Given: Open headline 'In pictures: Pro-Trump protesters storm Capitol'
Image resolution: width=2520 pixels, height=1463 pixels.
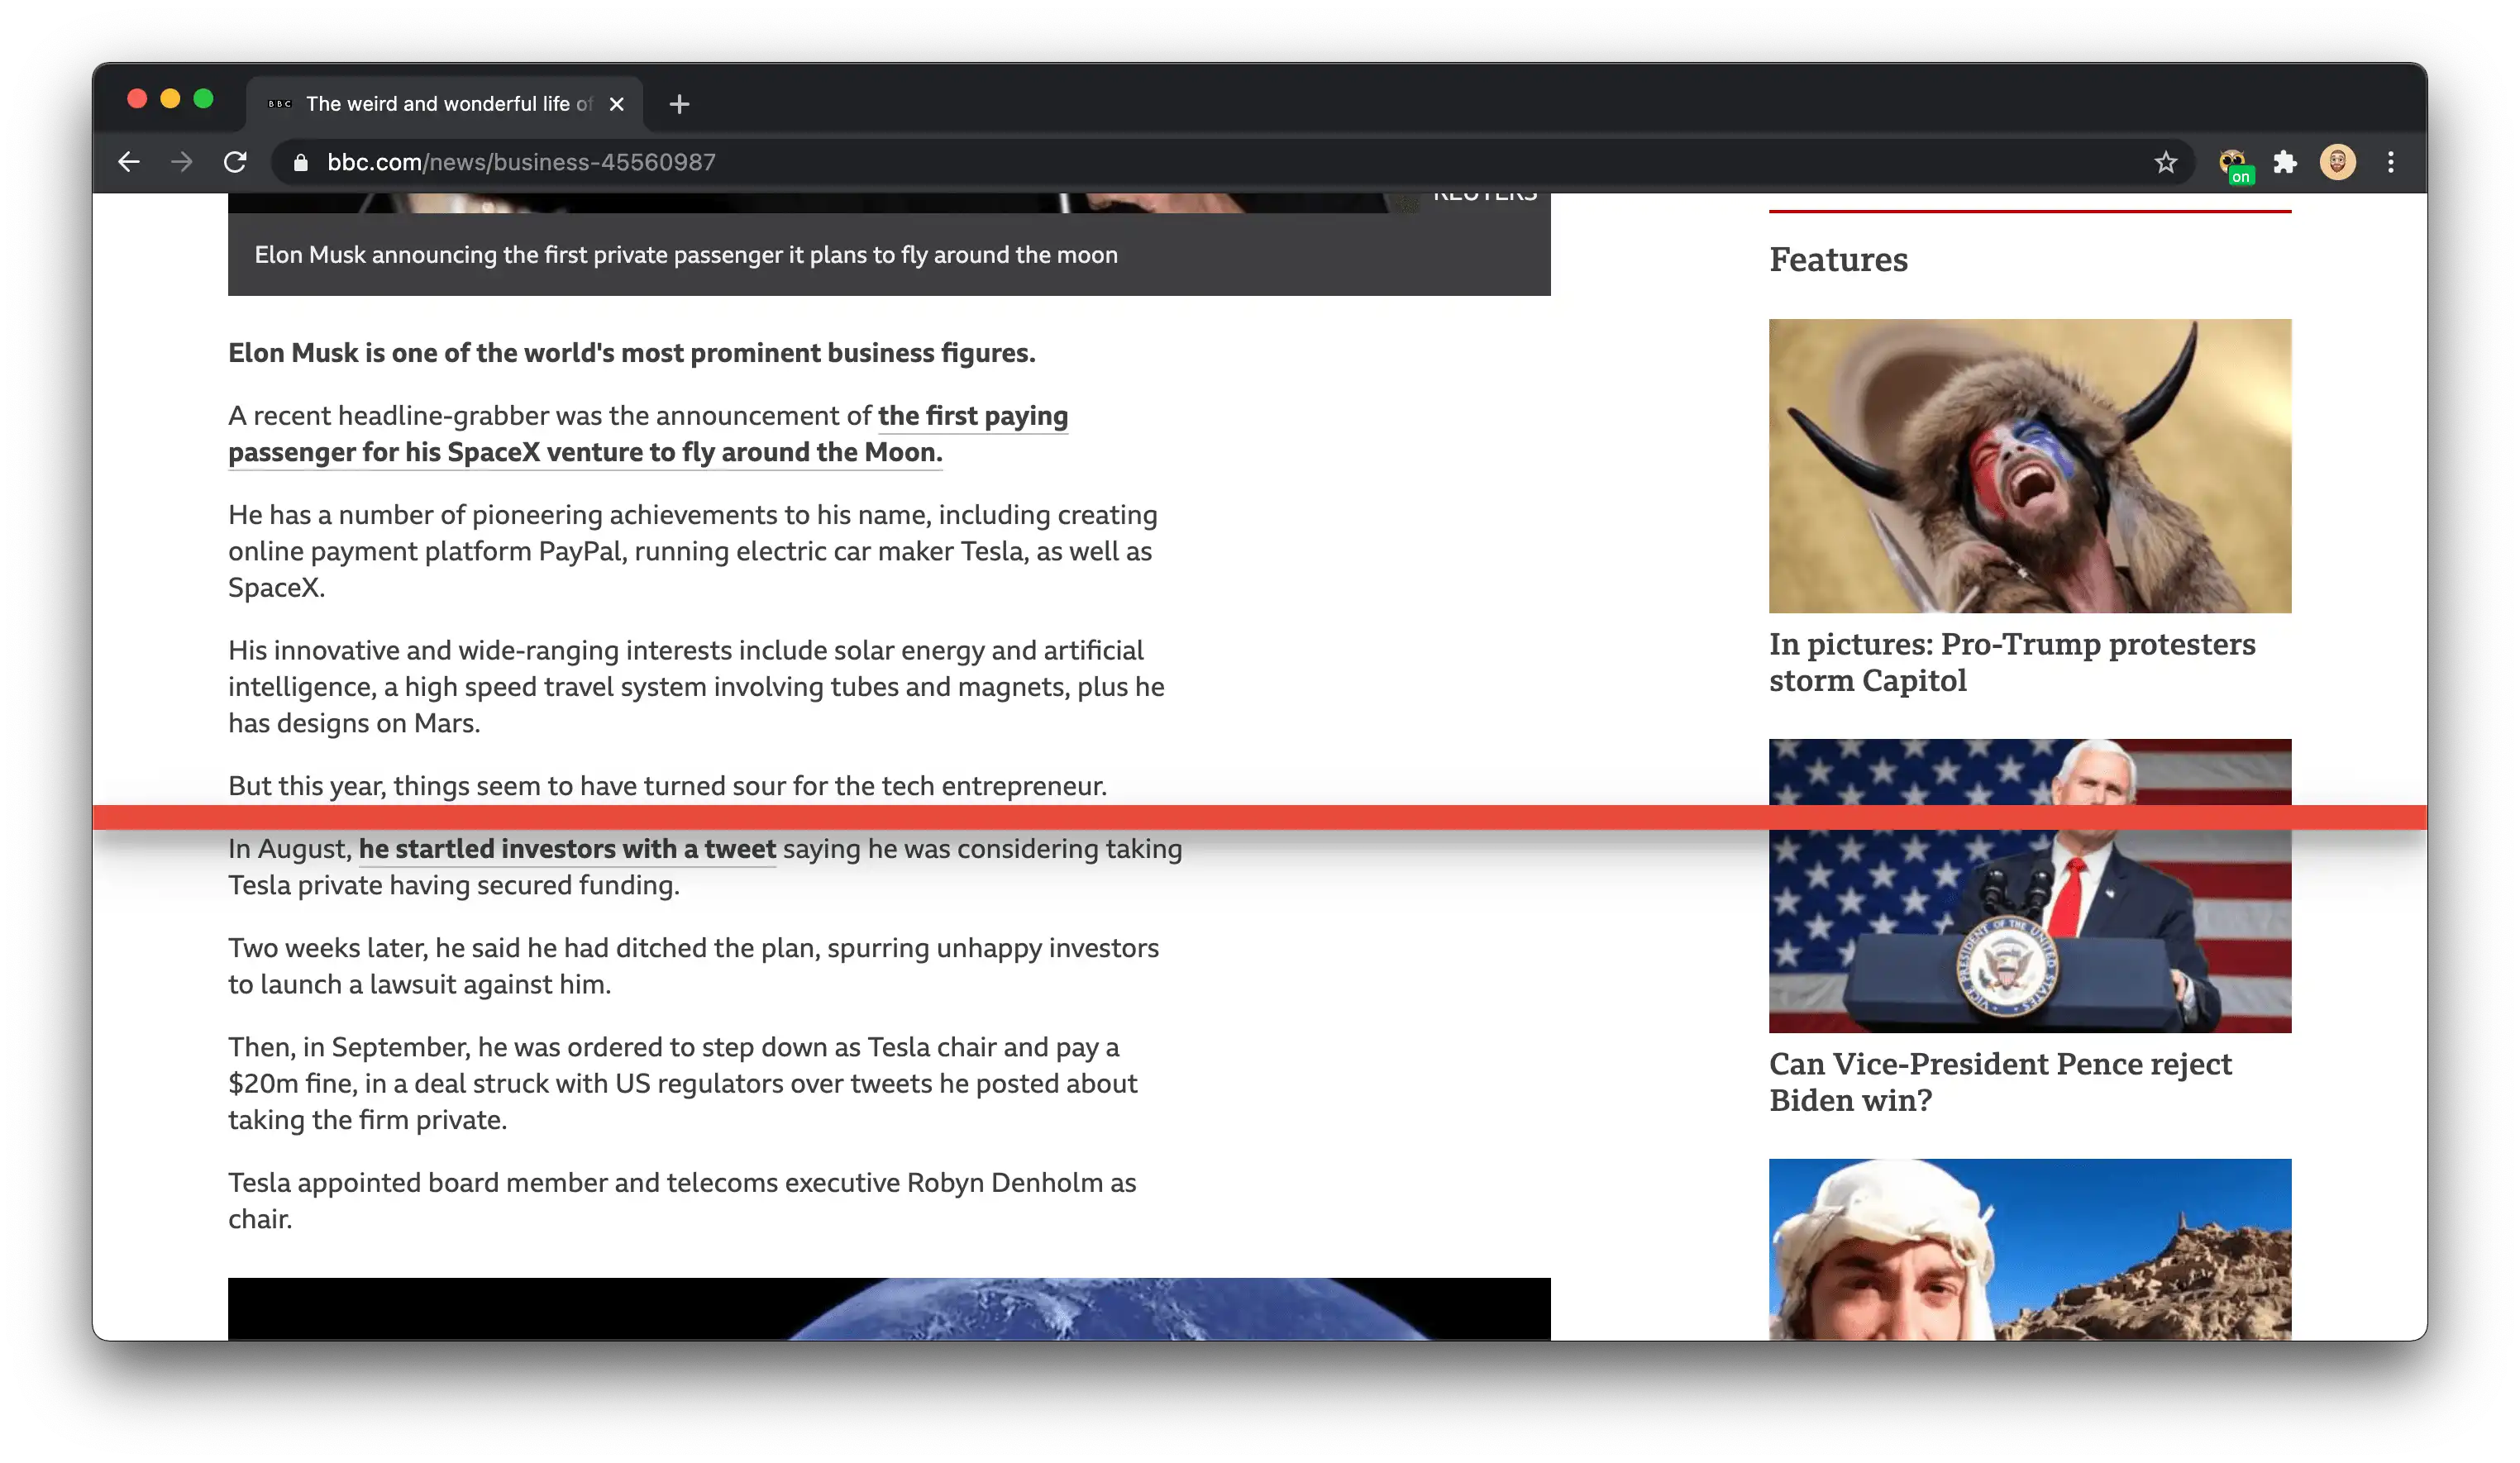Looking at the screenshot, I should pyautogui.click(x=2012, y=662).
